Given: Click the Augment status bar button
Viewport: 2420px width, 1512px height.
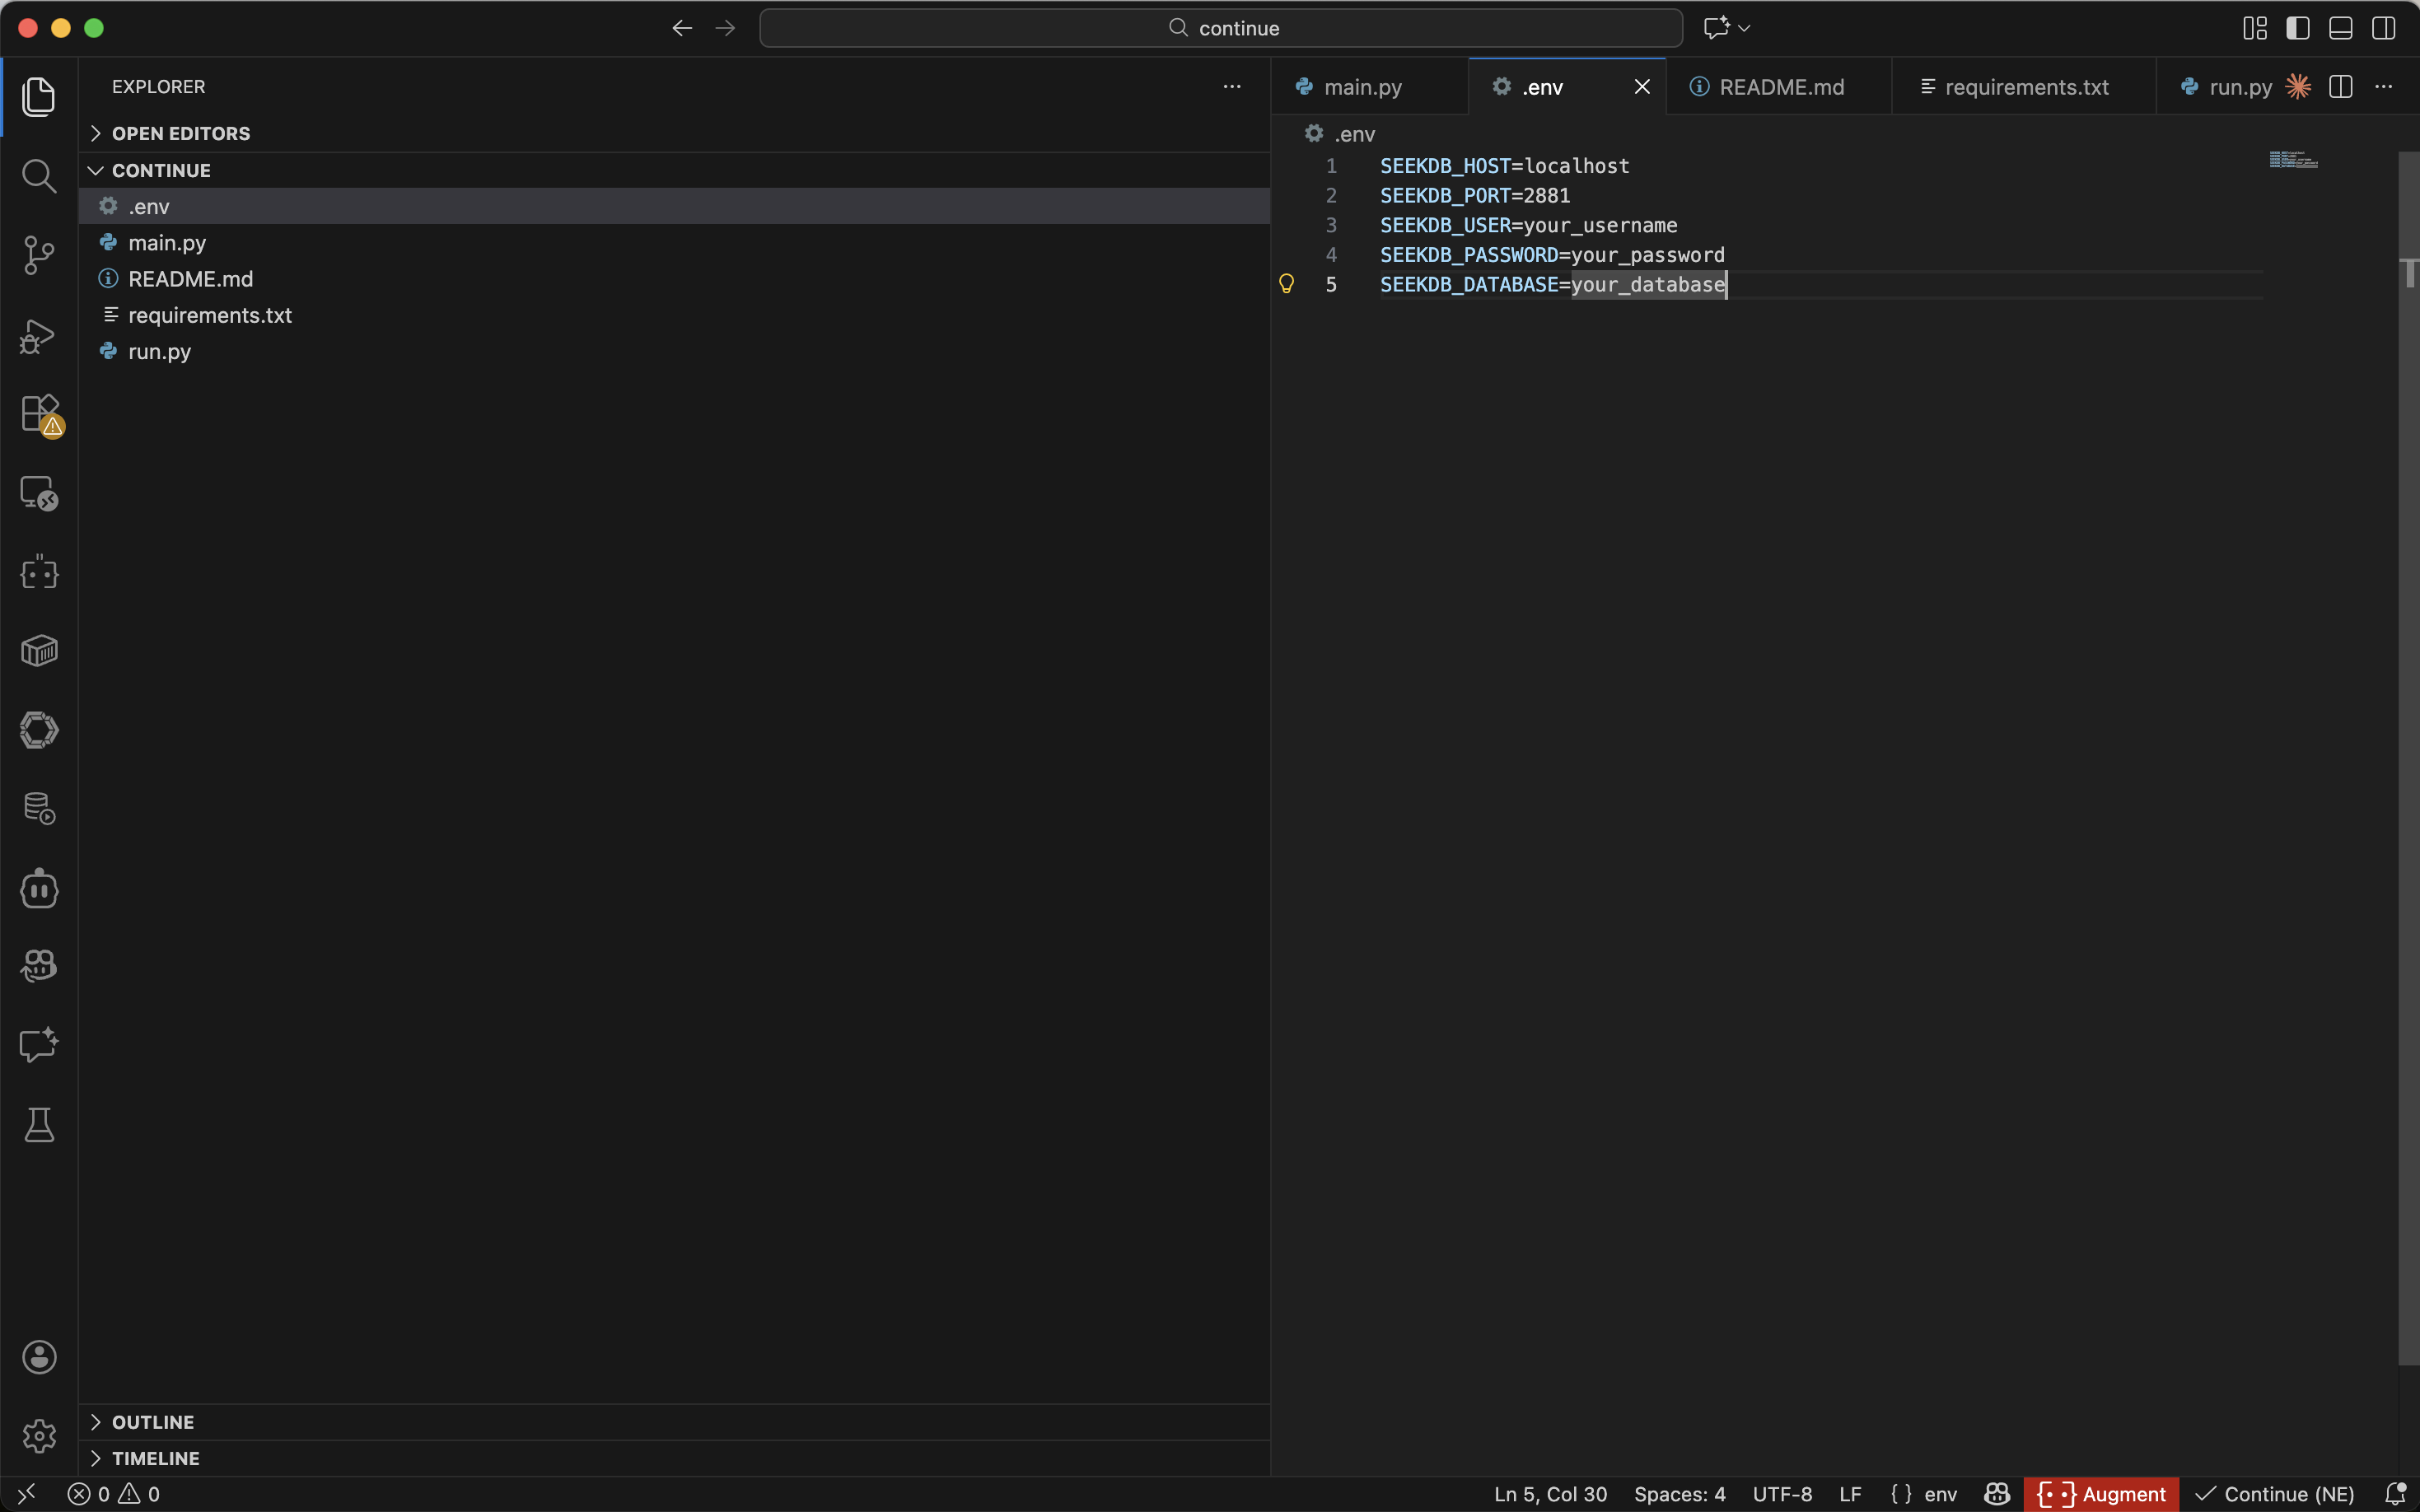Looking at the screenshot, I should (2101, 1494).
